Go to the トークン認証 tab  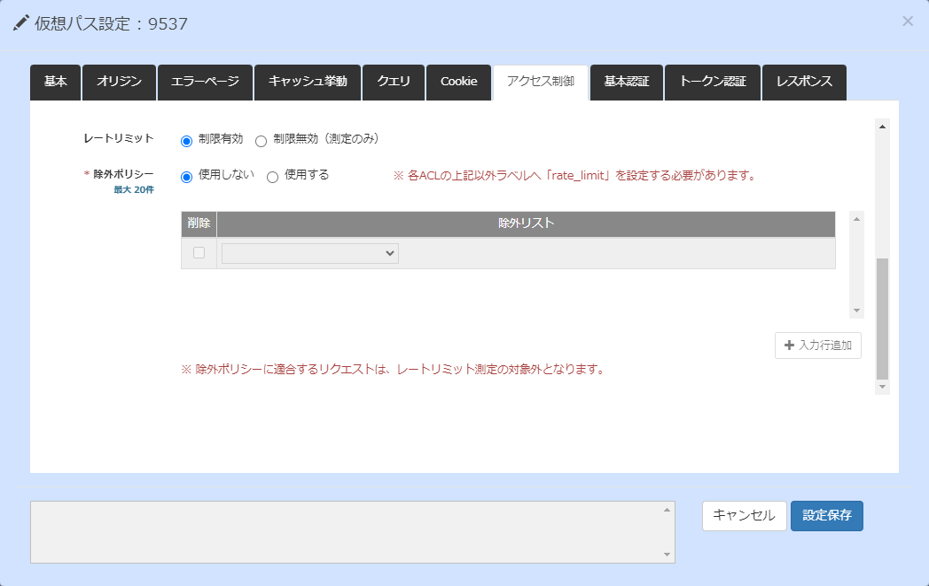(713, 82)
